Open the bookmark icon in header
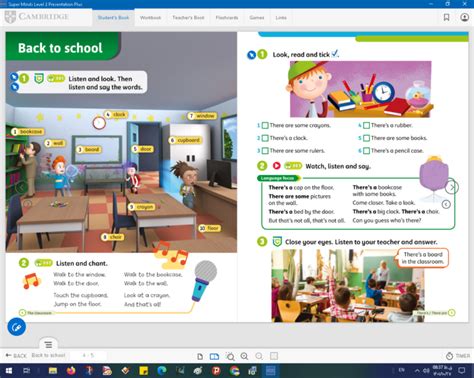The width and height of the screenshot is (474, 378). pyautogui.click(x=446, y=17)
